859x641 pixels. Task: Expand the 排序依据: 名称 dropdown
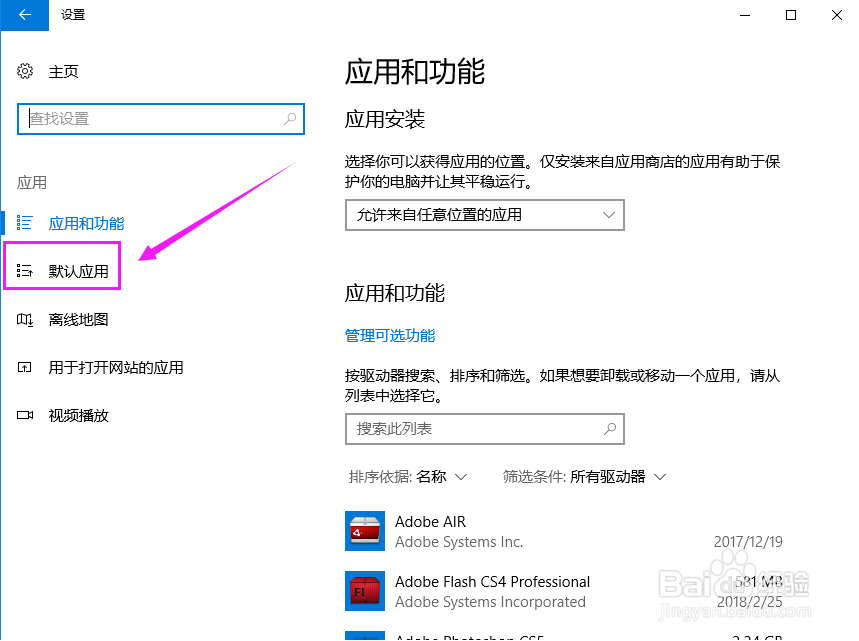(408, 477)
